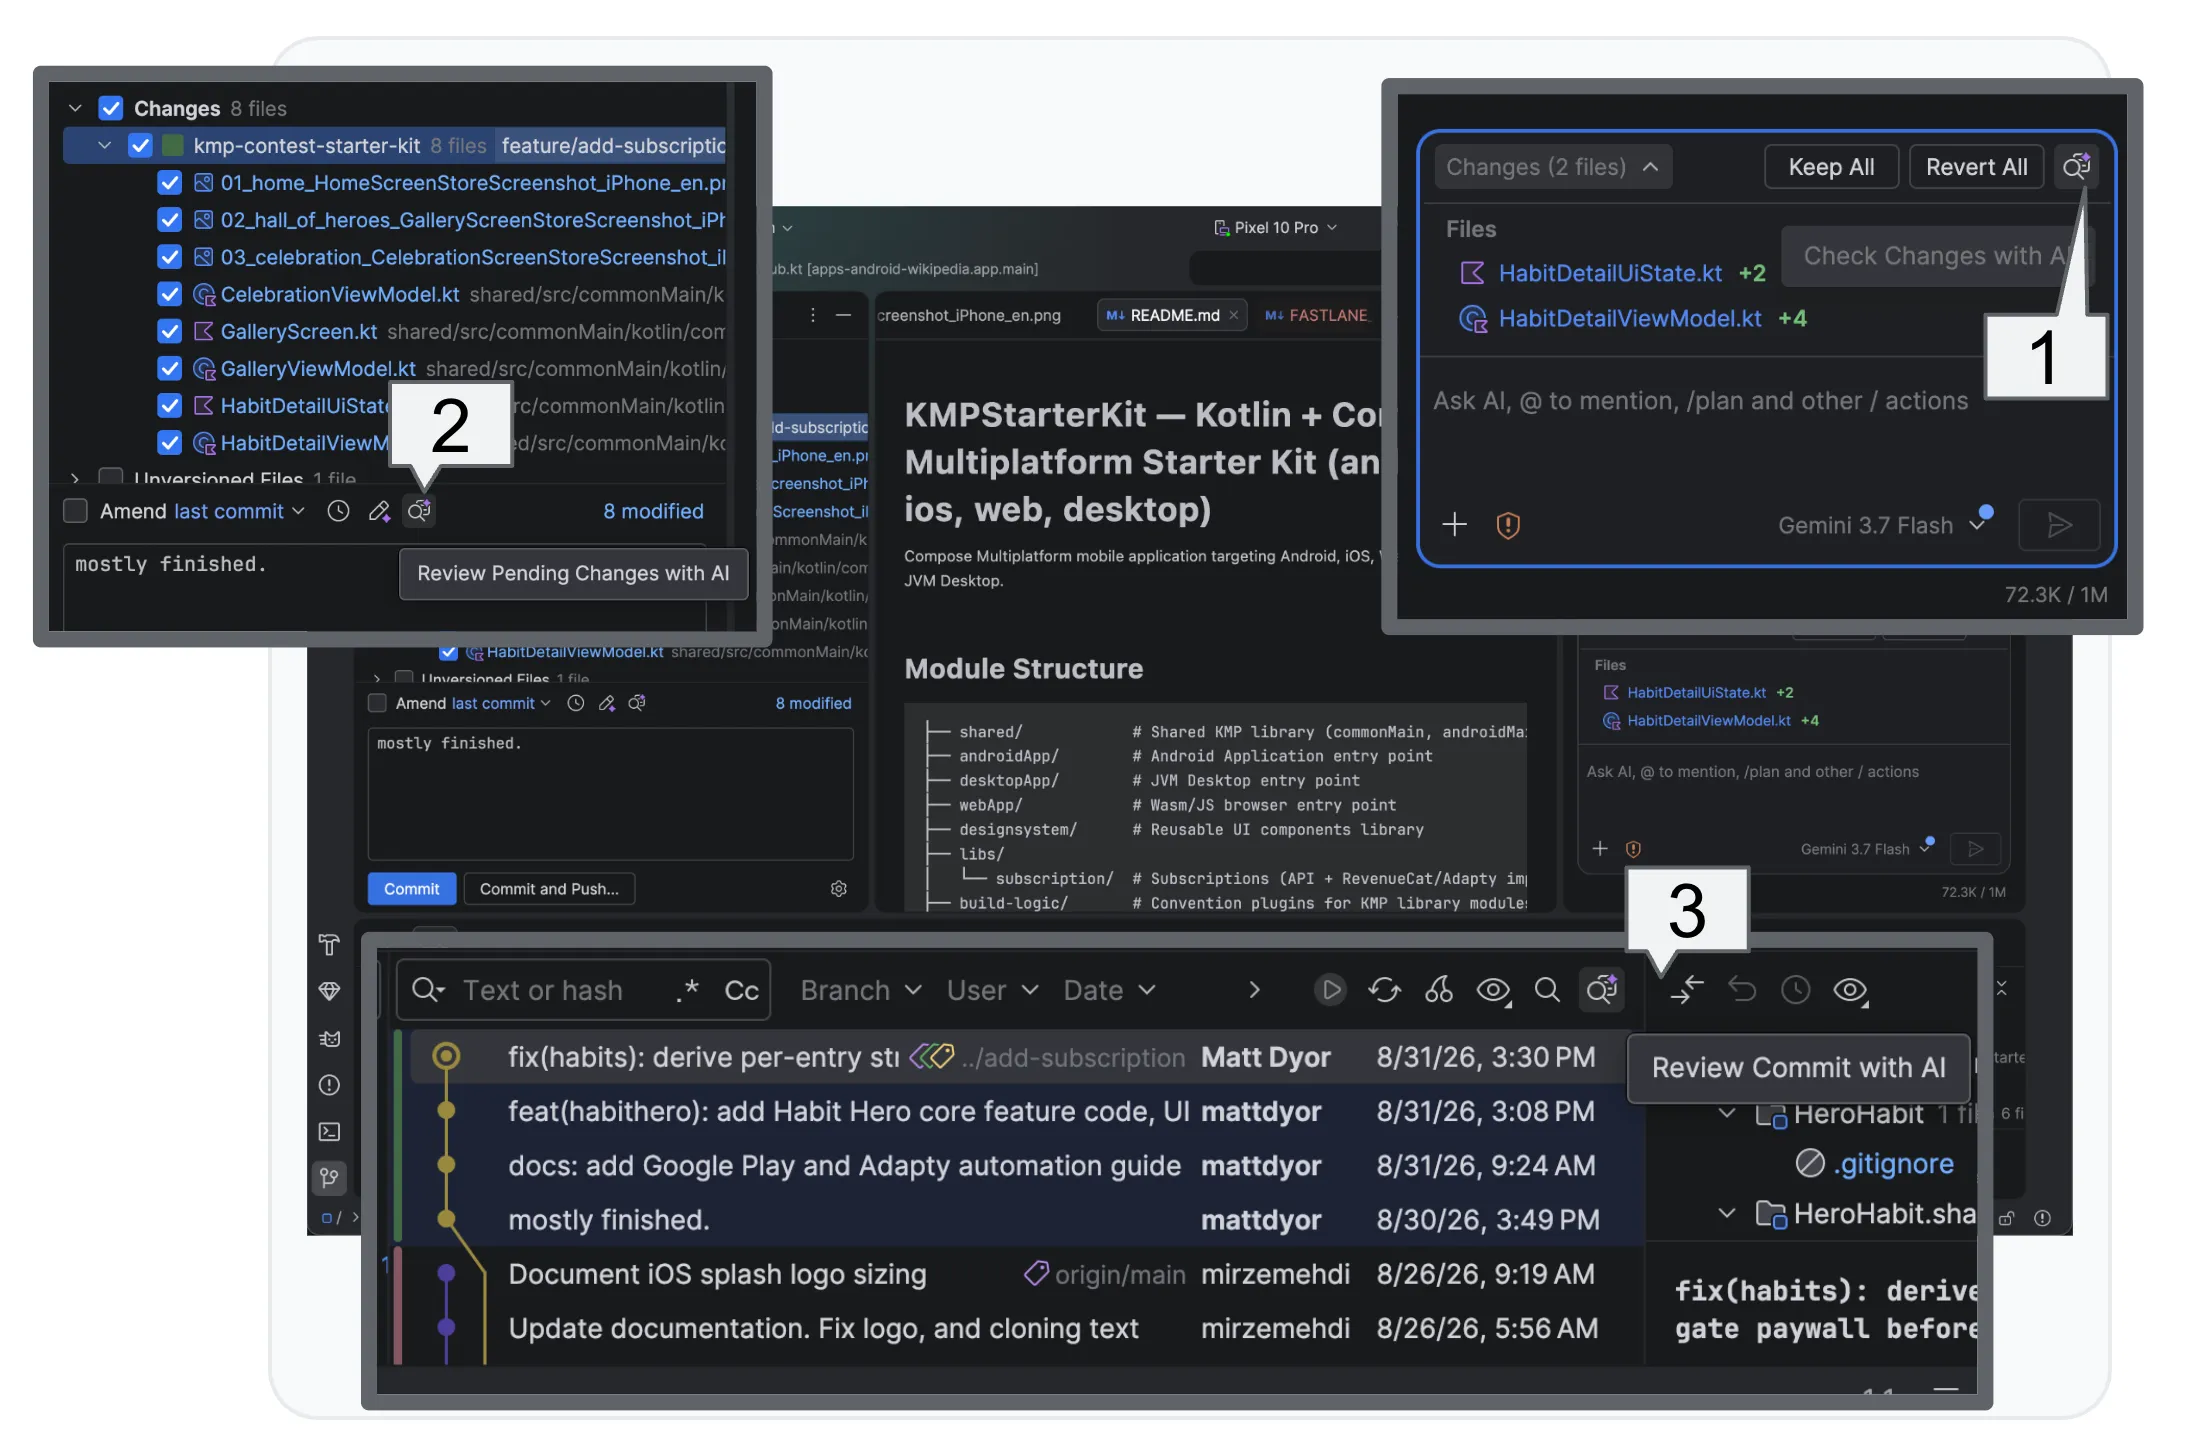Click the cherry-pick icon in log toolbar
Viewport: 2190px width, 1450px height.
click(1438, 990)
